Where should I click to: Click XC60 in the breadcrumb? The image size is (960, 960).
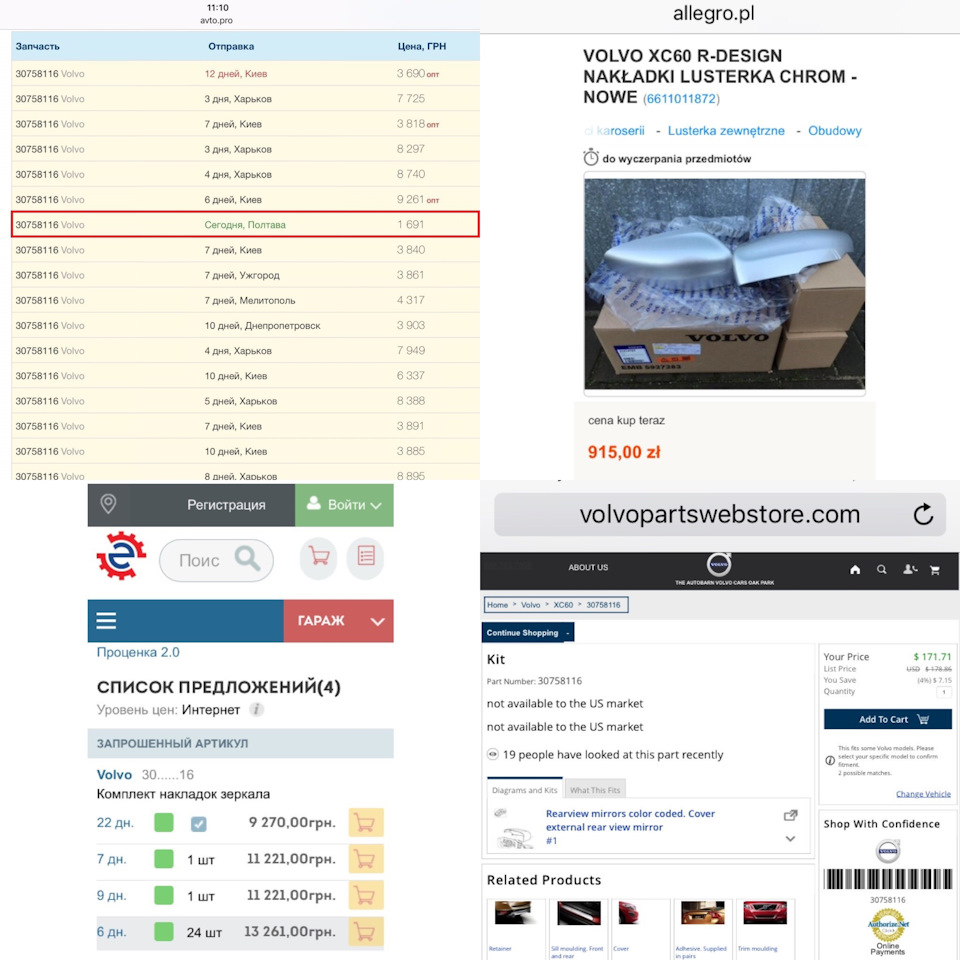[563, 605]
